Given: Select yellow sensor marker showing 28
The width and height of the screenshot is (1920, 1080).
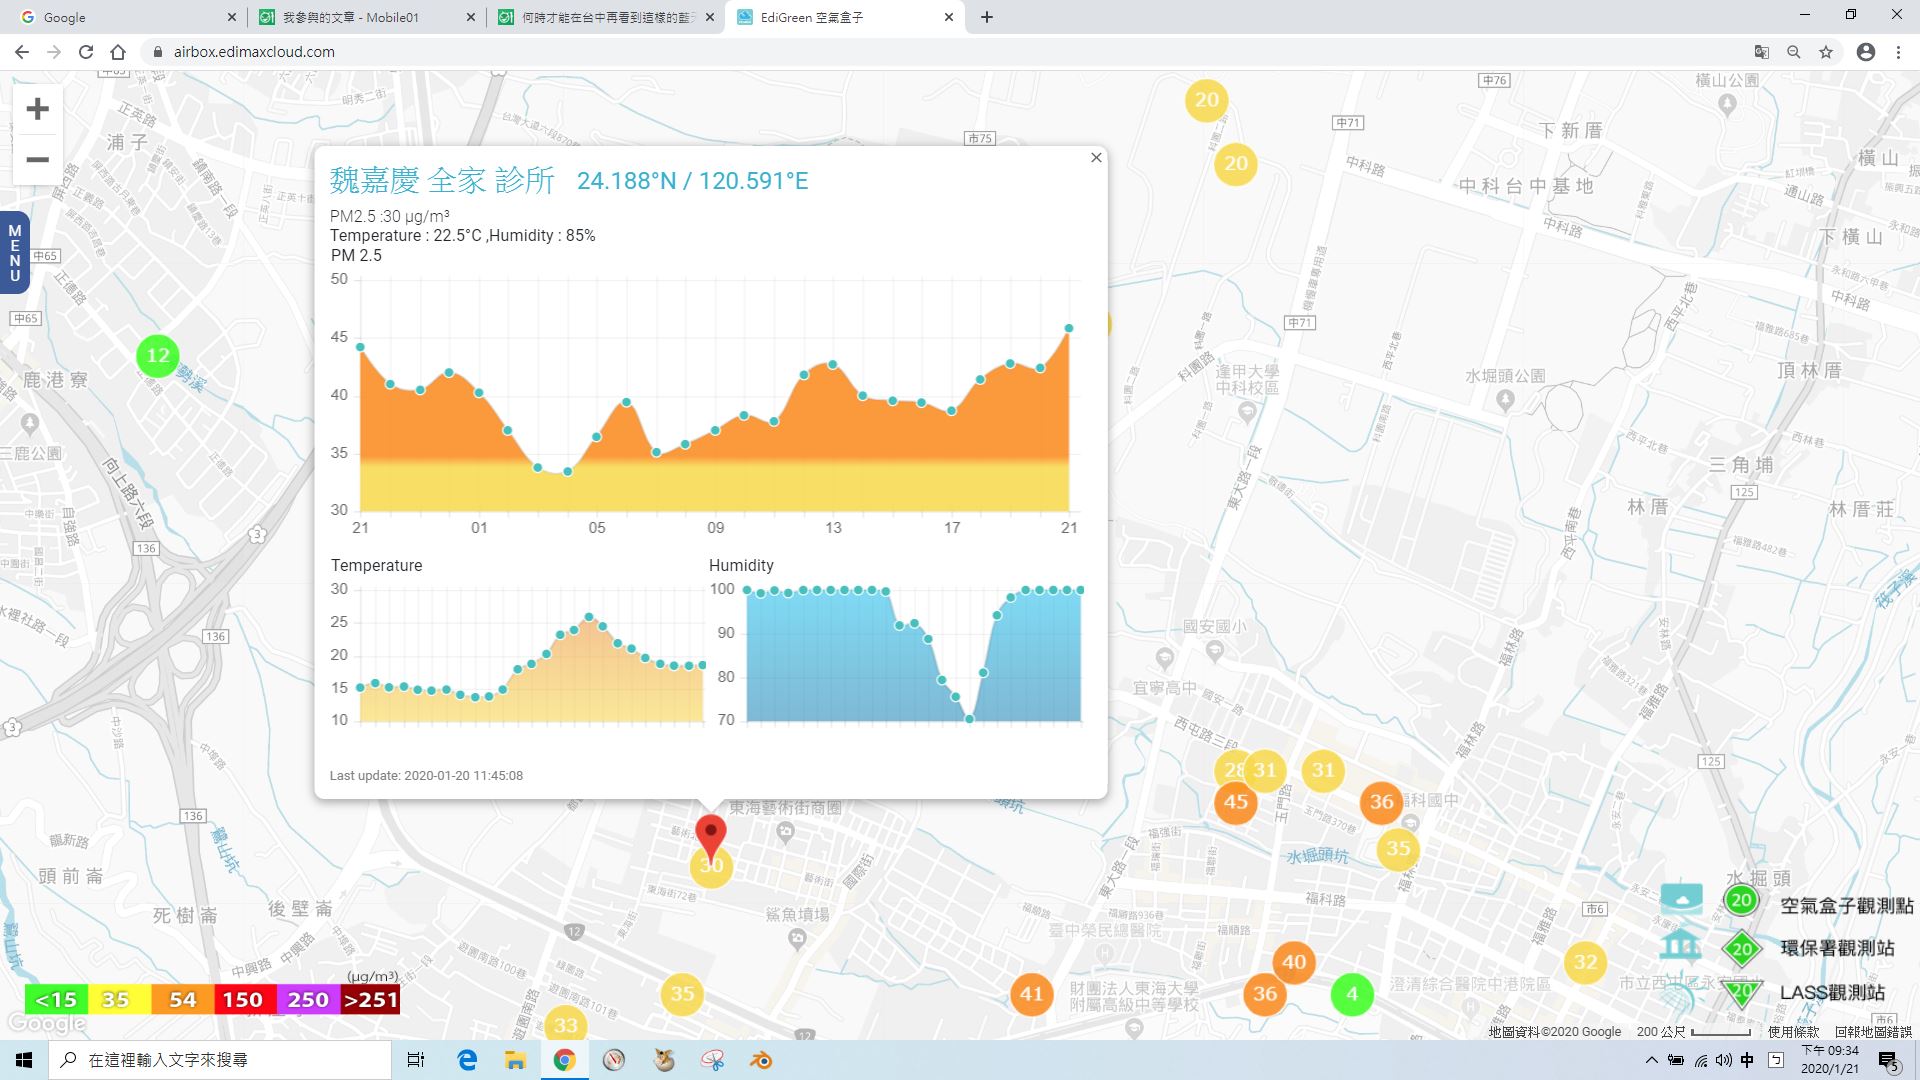Looking at the screenshot, I should [1231, 770].
